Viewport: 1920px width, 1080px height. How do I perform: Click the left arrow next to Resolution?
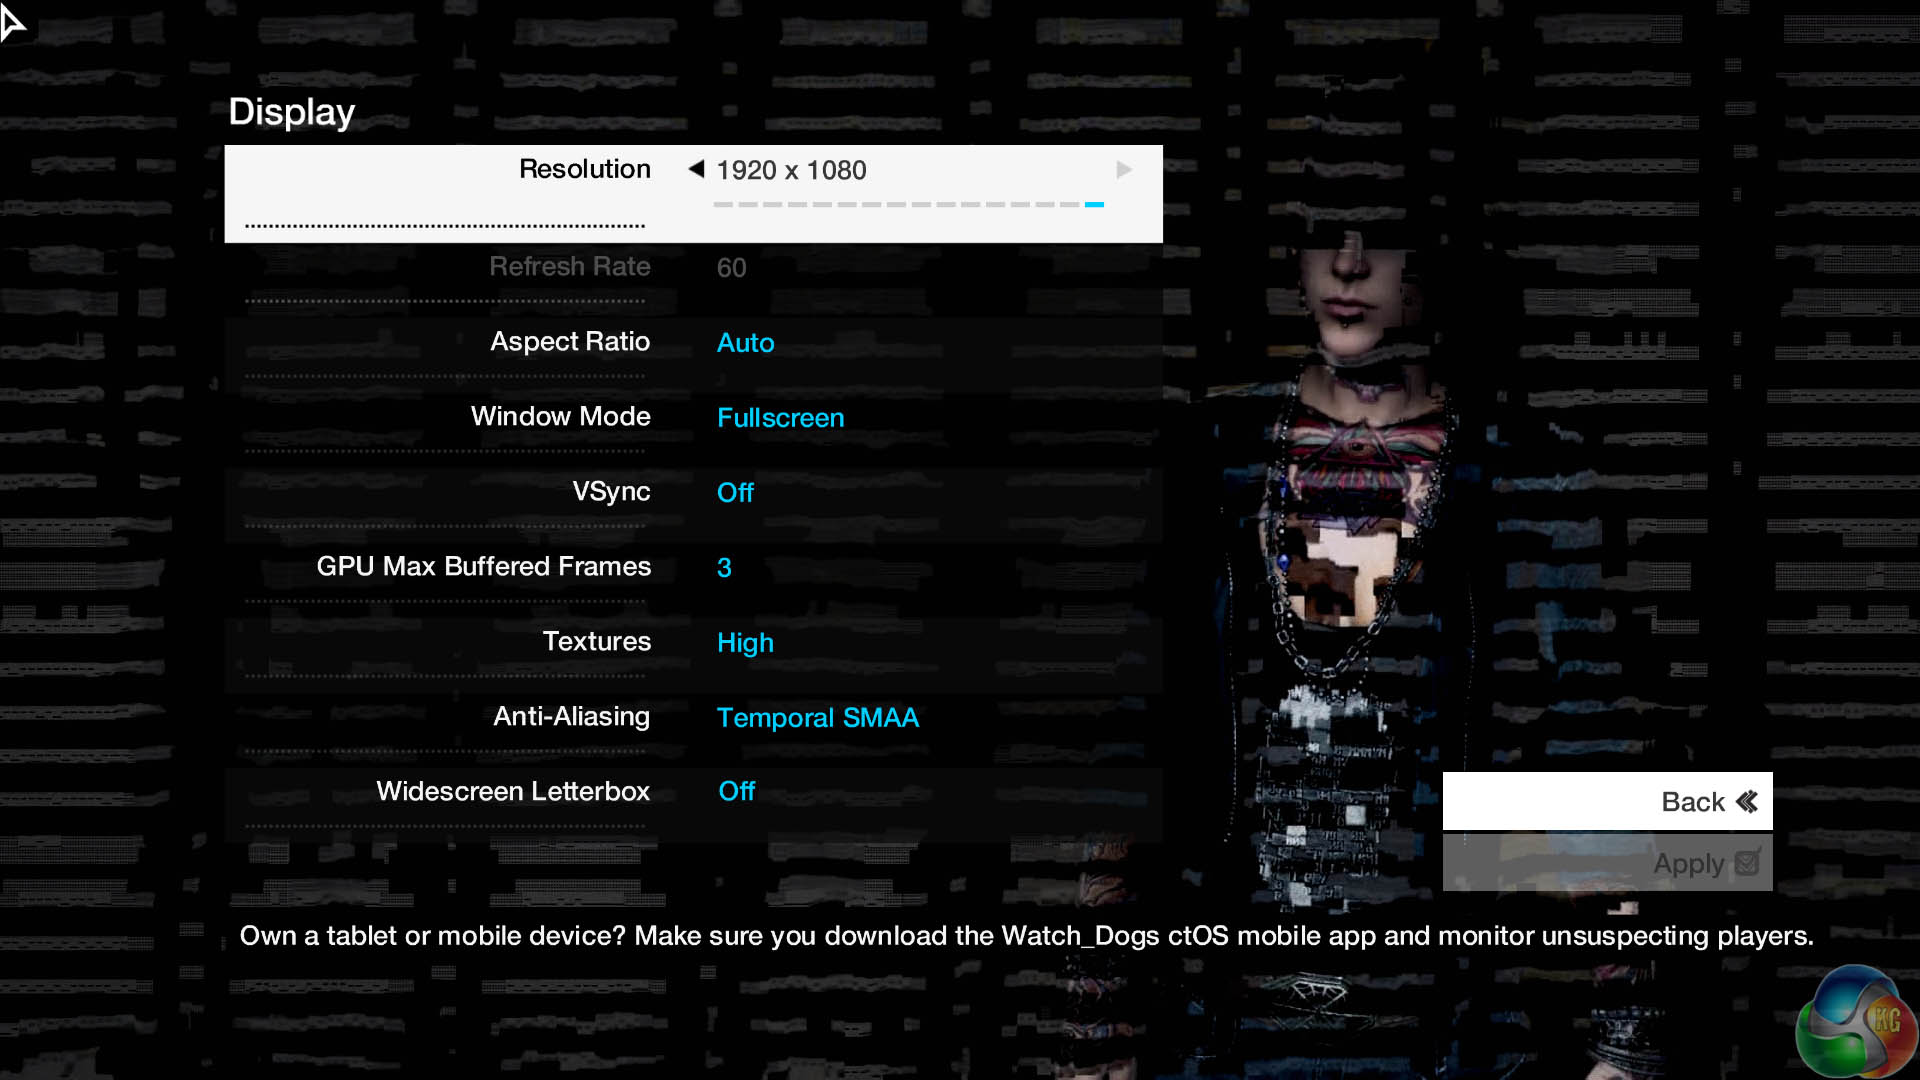[x=696, y=169]
